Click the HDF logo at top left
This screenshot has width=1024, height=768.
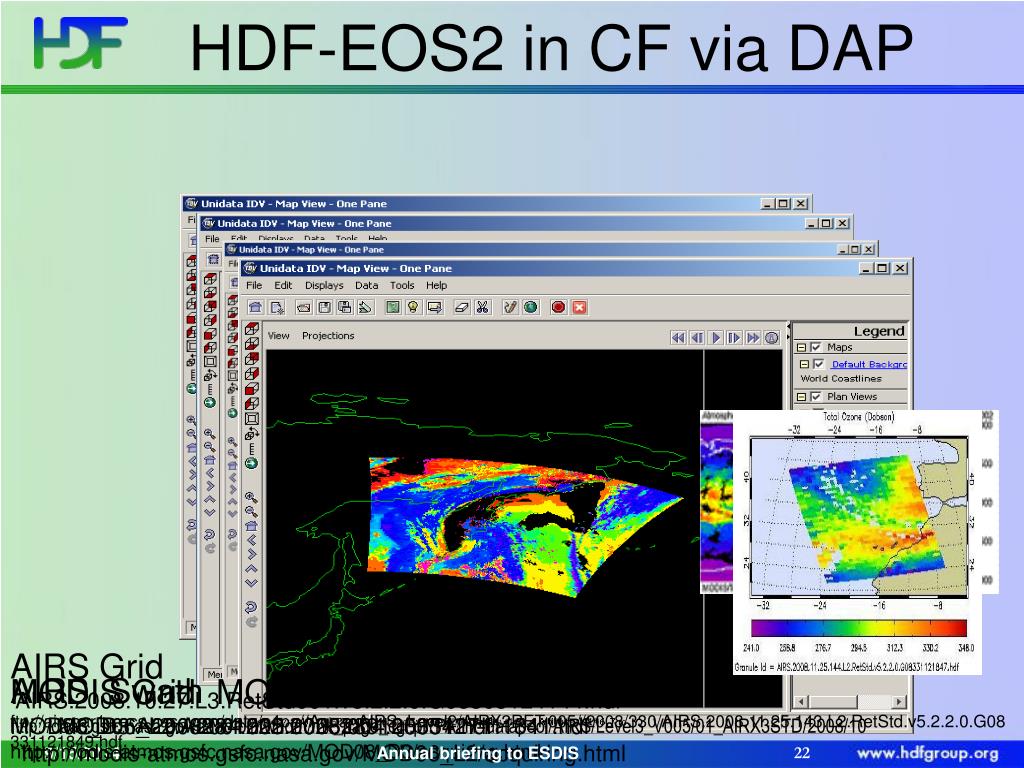click(x=81, y=42)
